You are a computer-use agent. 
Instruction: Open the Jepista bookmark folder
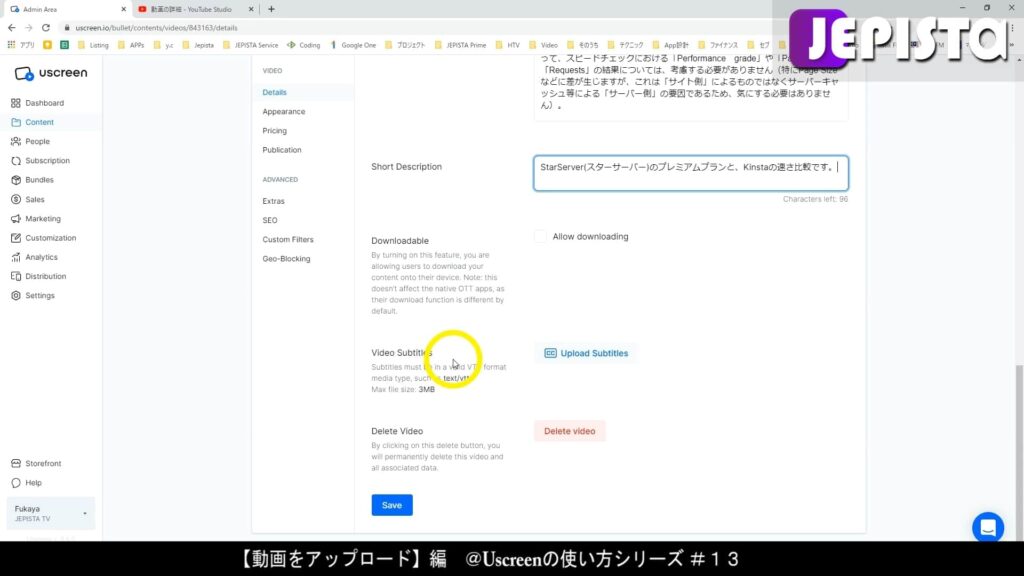tap(198, 45)
